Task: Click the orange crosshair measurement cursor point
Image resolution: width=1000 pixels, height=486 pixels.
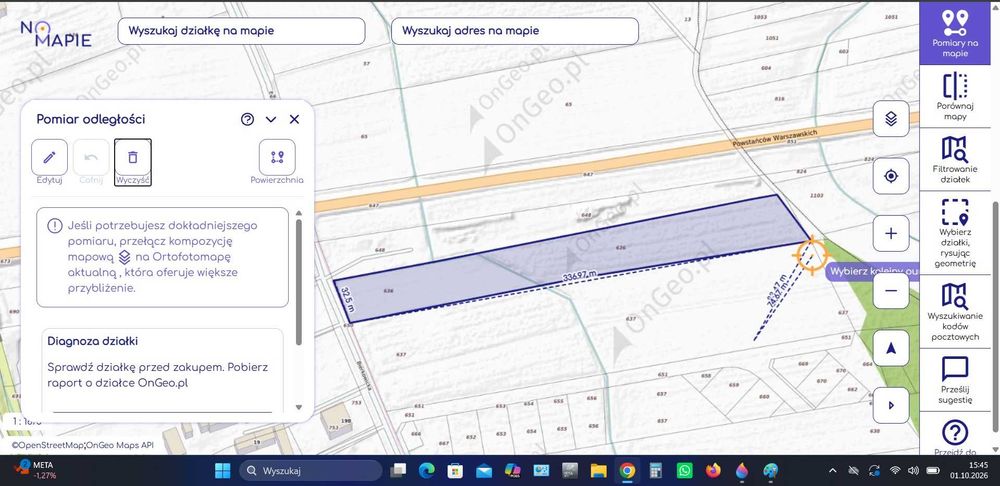Action: [811, 255]
